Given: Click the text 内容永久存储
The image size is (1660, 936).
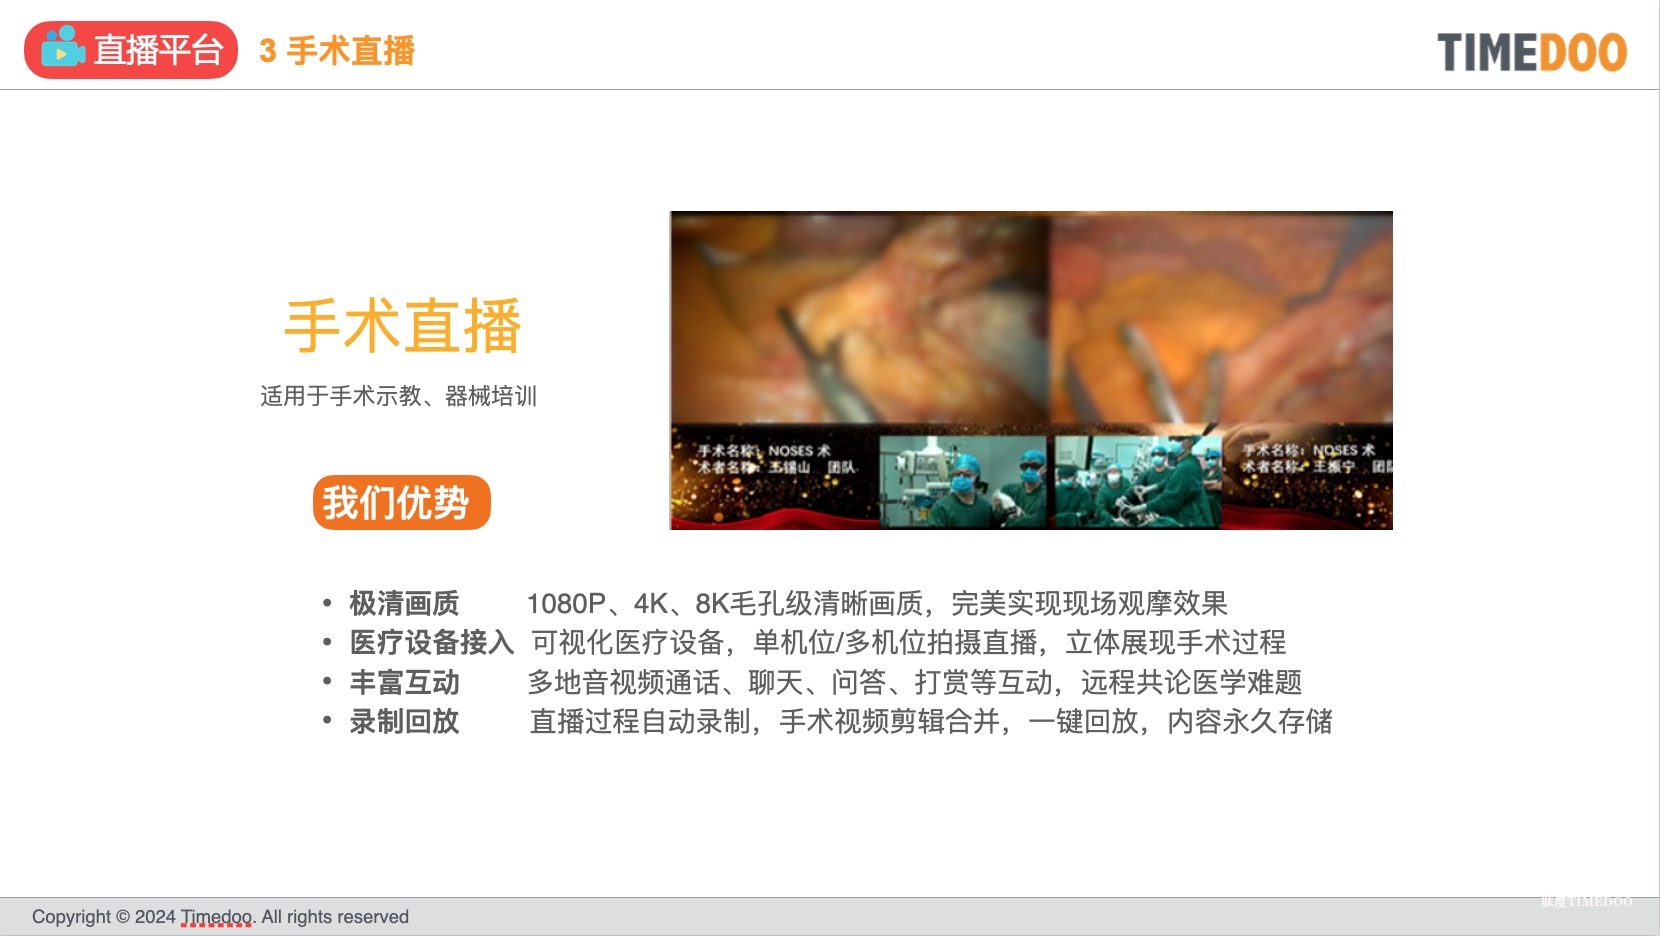Looking at the screenshot, I should [x=1250, y=721].
